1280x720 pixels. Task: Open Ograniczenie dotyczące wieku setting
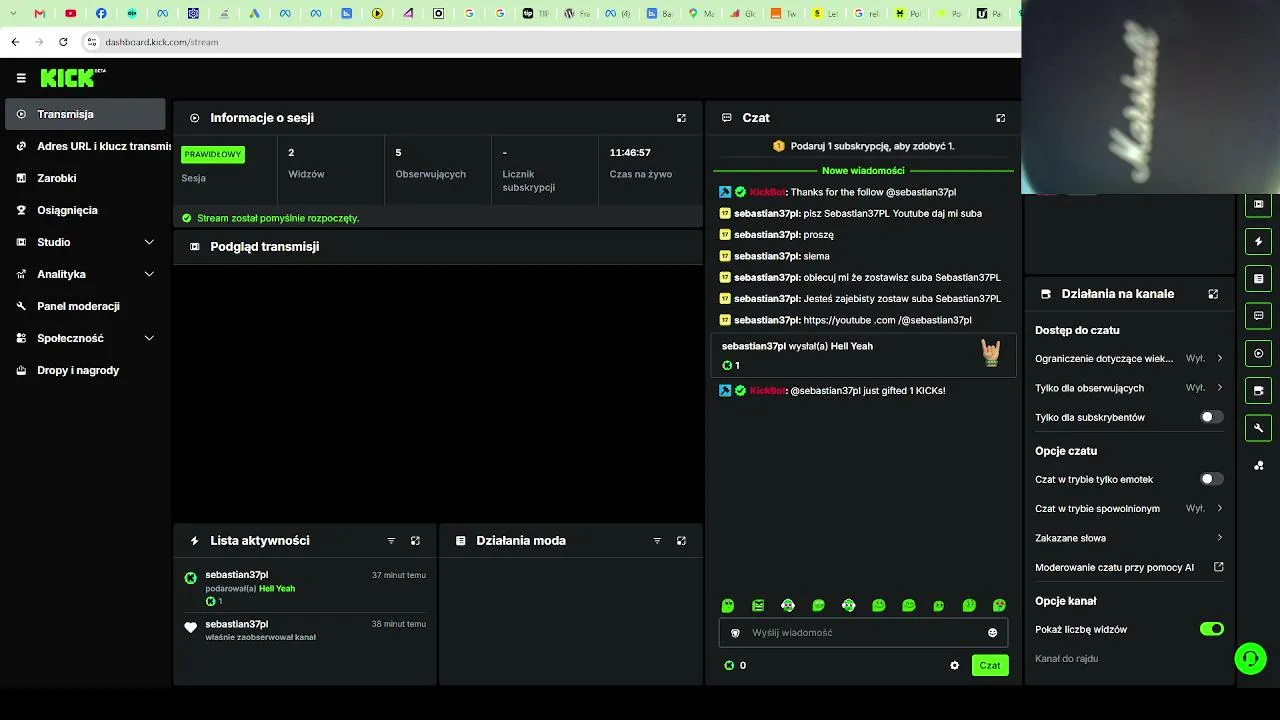pyautogui.click(x=1129, y=358)
